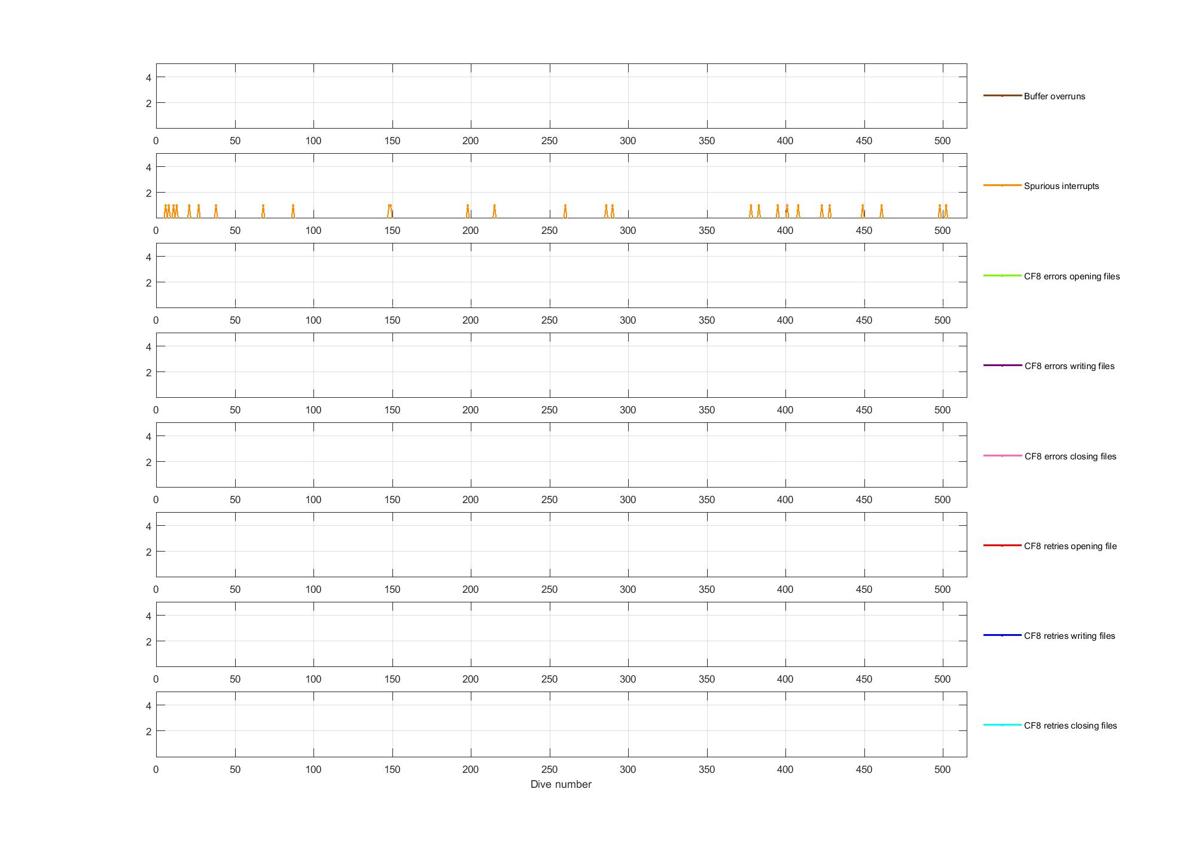This screenshot has height=851, width=1200.
Task: Click the orange spike near dive 260
Action: [565, 211]
